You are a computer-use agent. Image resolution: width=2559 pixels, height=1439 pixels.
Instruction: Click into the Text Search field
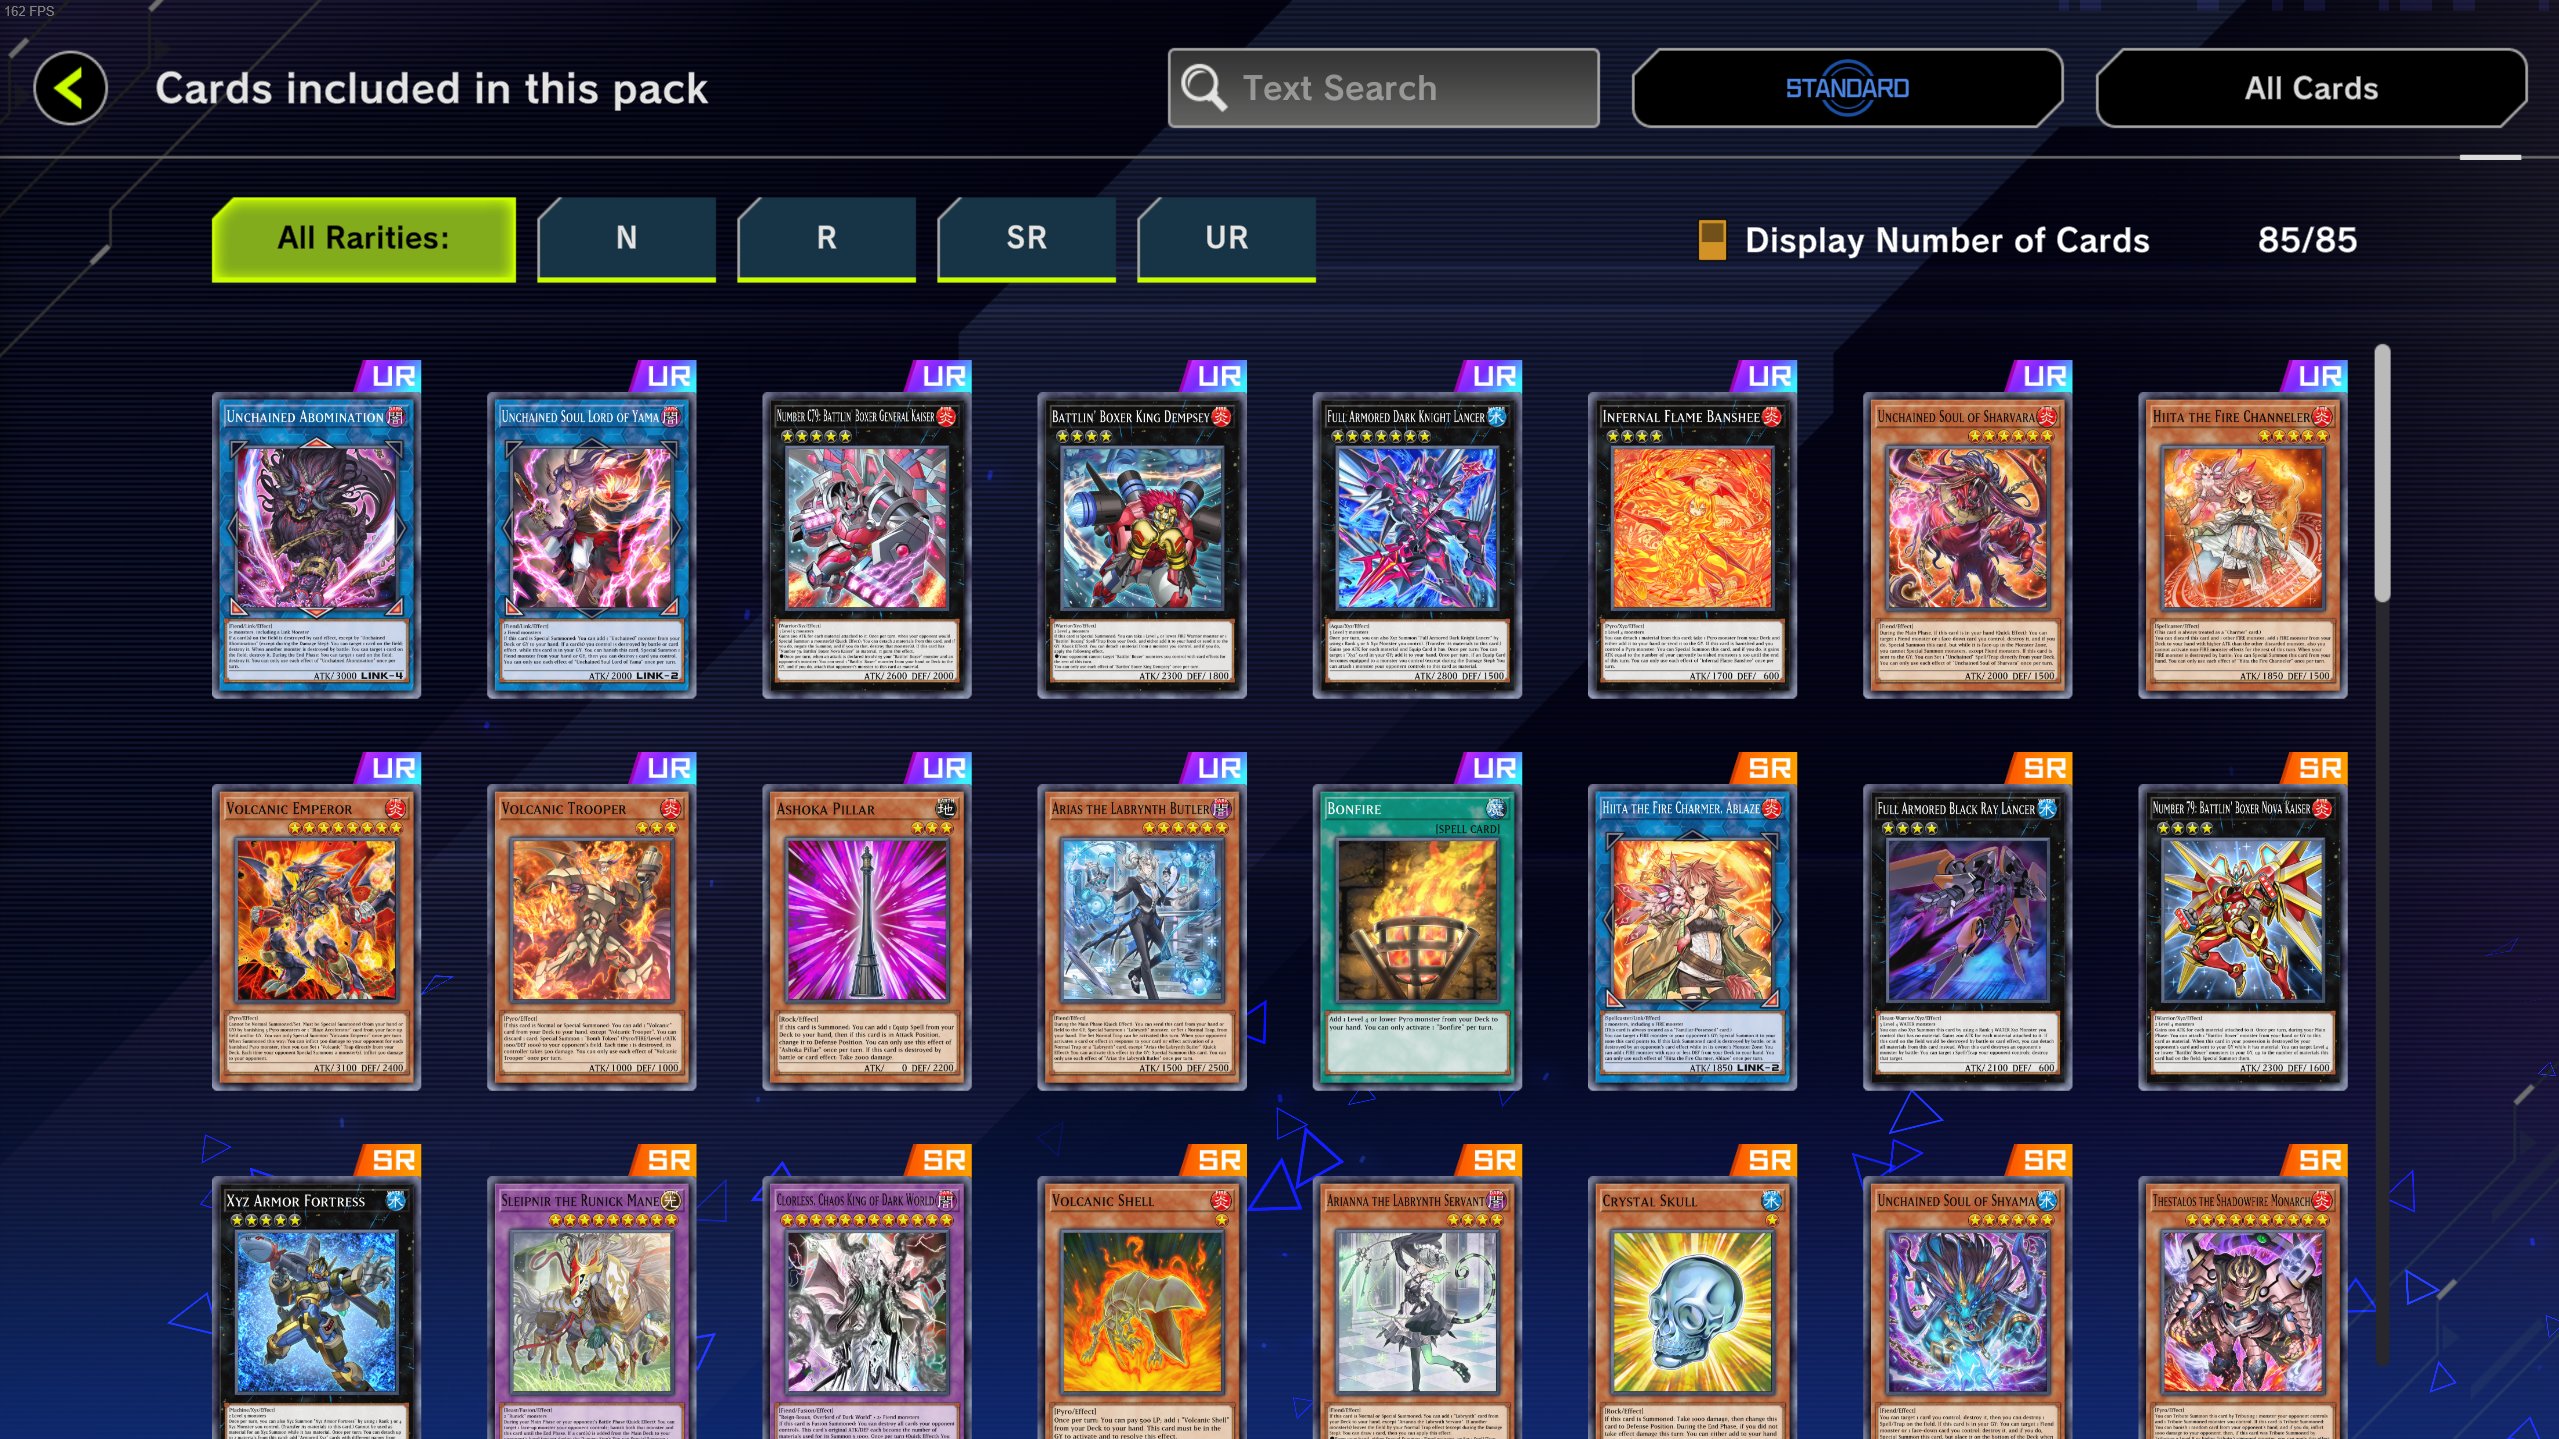[1384, 88]
